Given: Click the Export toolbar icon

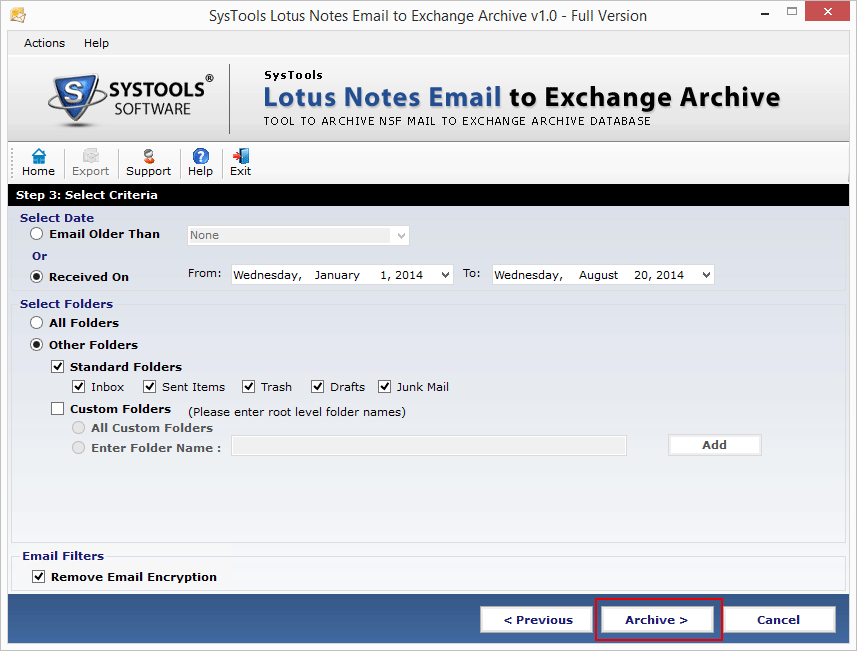Looking at the screenshot, I should (90, 163).
